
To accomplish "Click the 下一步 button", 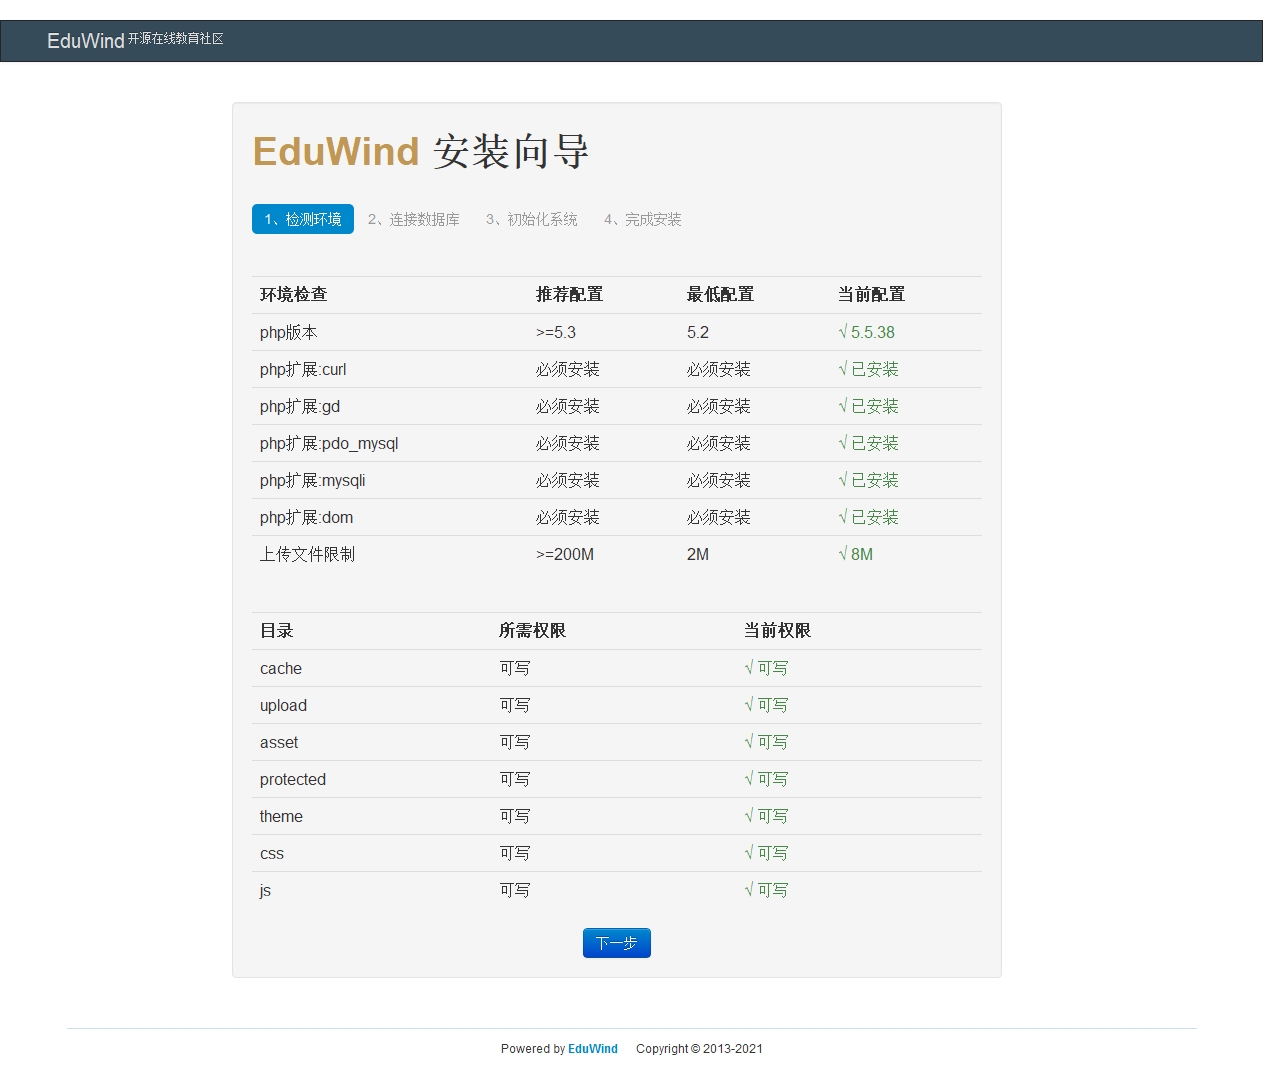I will tap(617, 943).
